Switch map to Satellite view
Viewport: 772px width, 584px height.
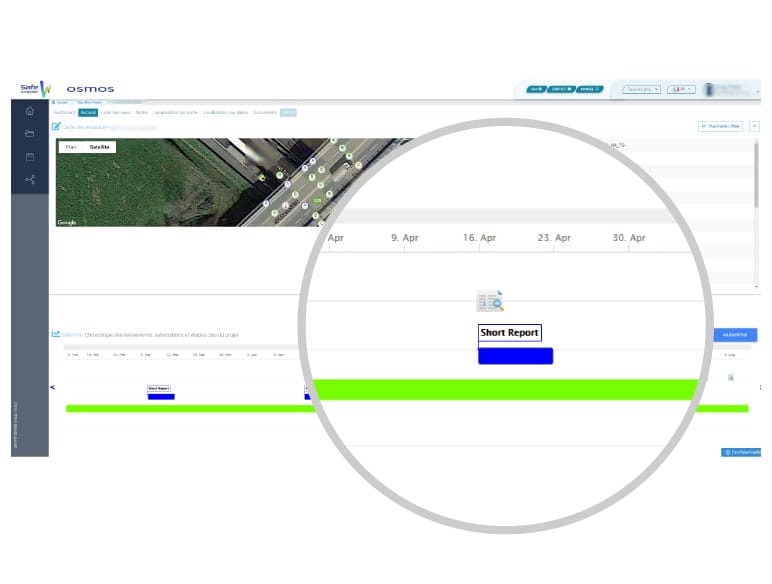point(100,147)
